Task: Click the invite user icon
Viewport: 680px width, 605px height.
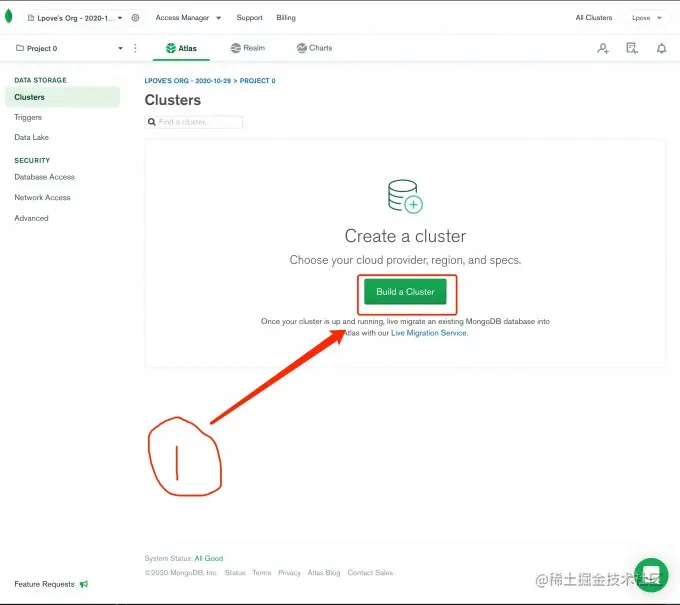Action: coord(603,48)
